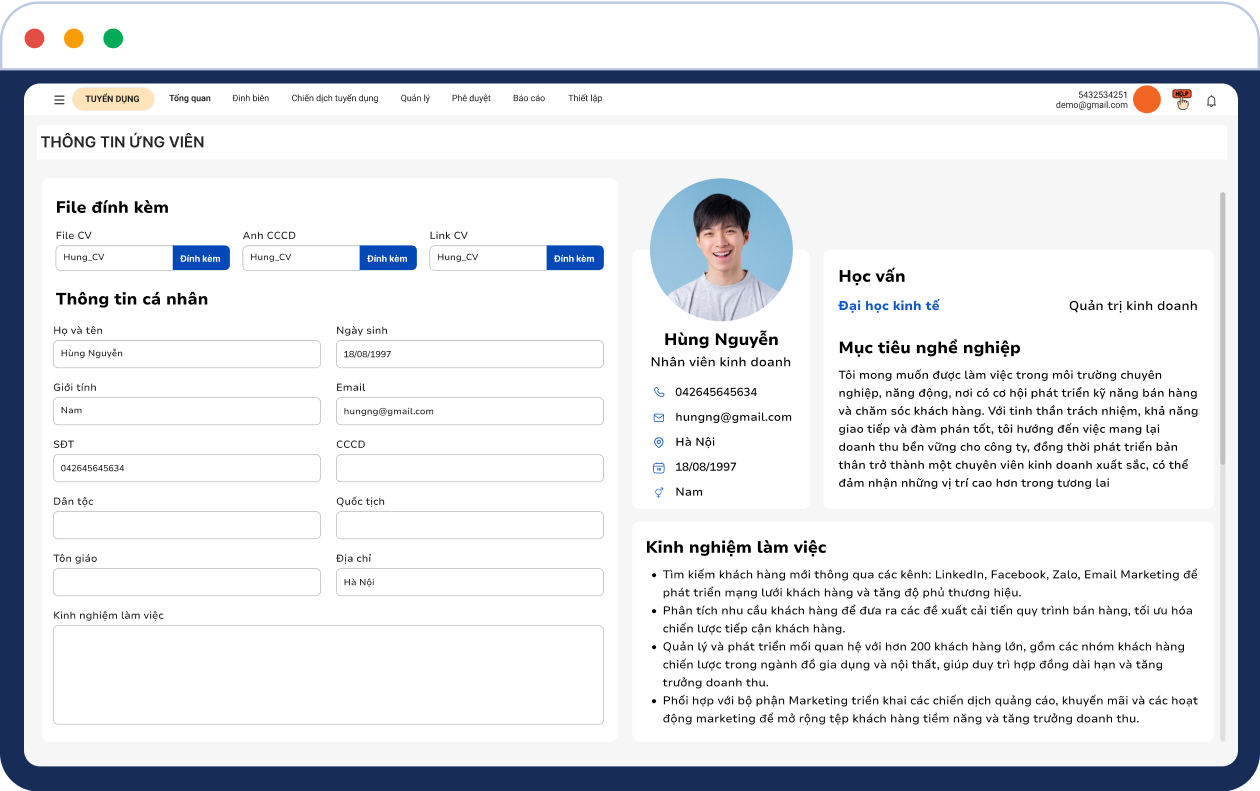This screenshot has width=1260, height=791.
Task: Click the gender icon beside Nam
Action: 658,492
